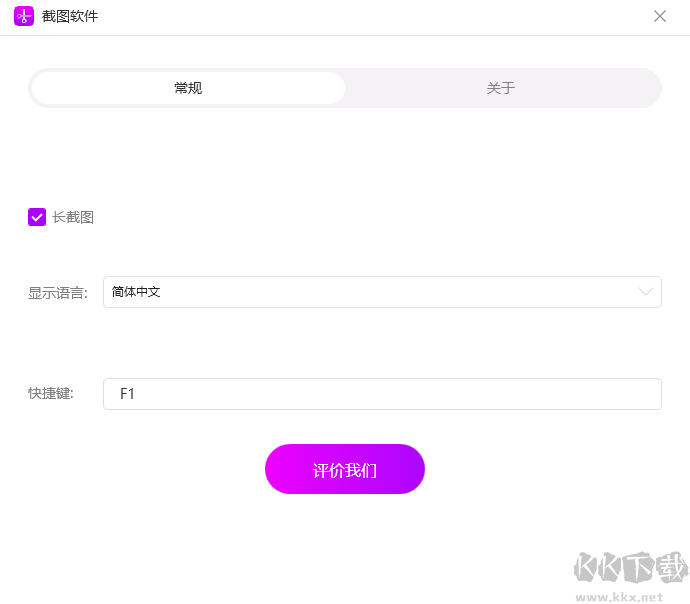Expand the language chevron arrow

[x=646, y=292]
